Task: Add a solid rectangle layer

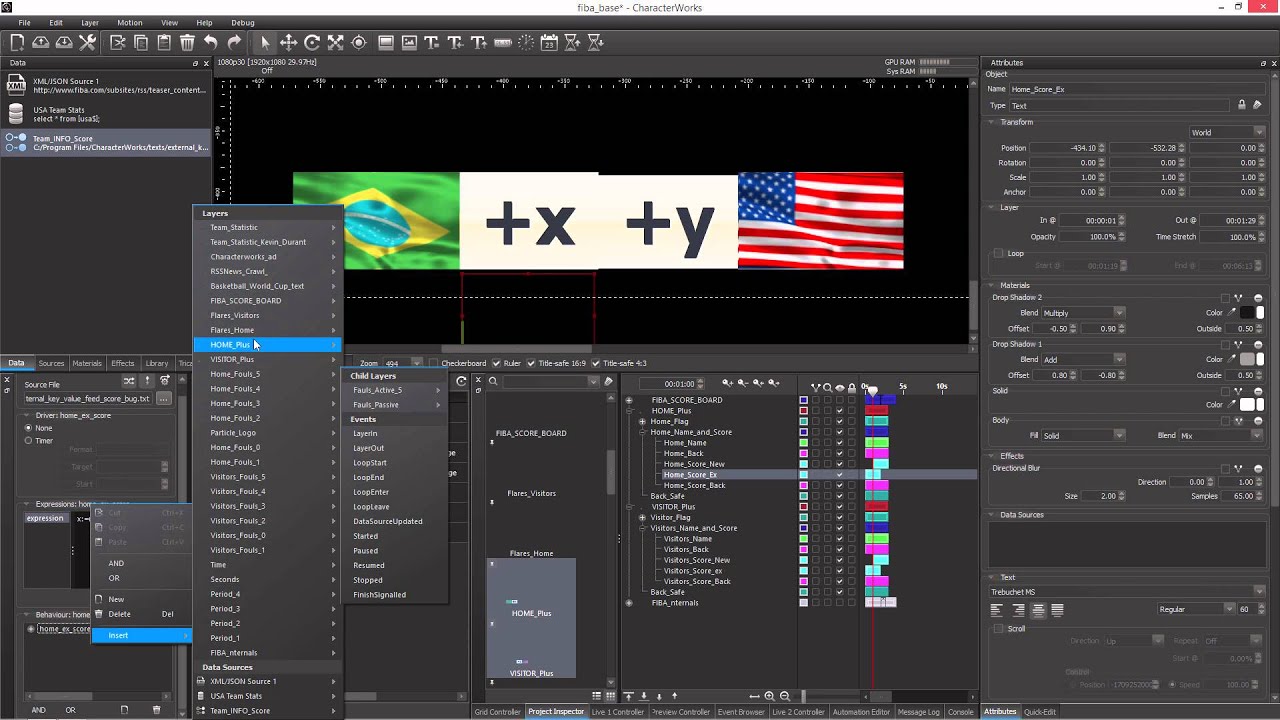Action: point(386,42)
